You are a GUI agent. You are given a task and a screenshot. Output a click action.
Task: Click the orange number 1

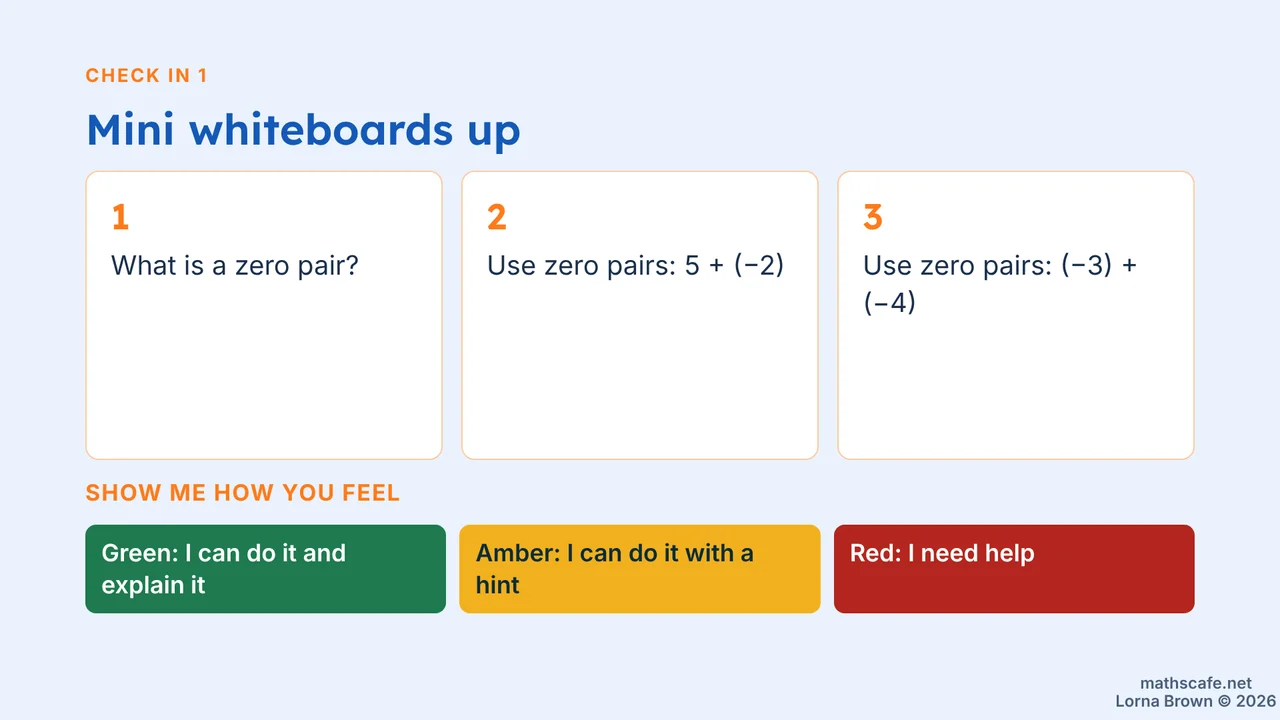click(x=120, y=217)
